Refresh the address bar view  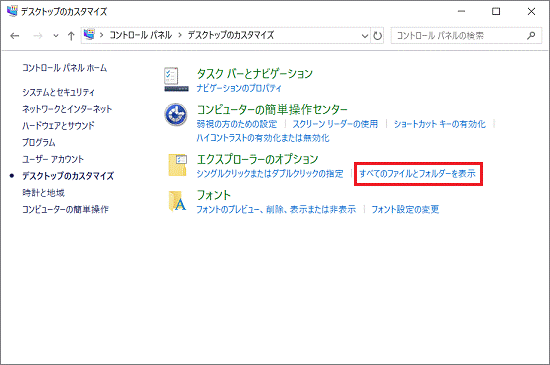pos(377,36)
